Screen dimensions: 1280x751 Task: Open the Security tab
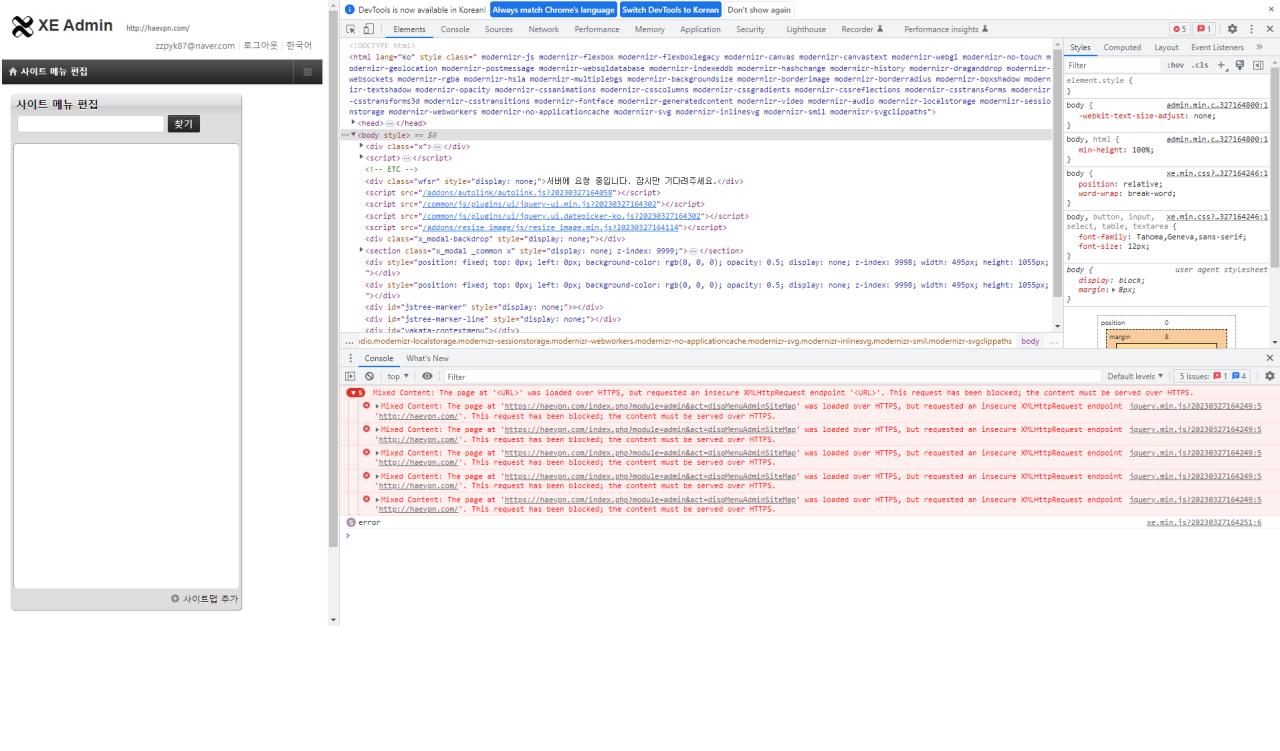pyautogui.click(x=750, y=30)
